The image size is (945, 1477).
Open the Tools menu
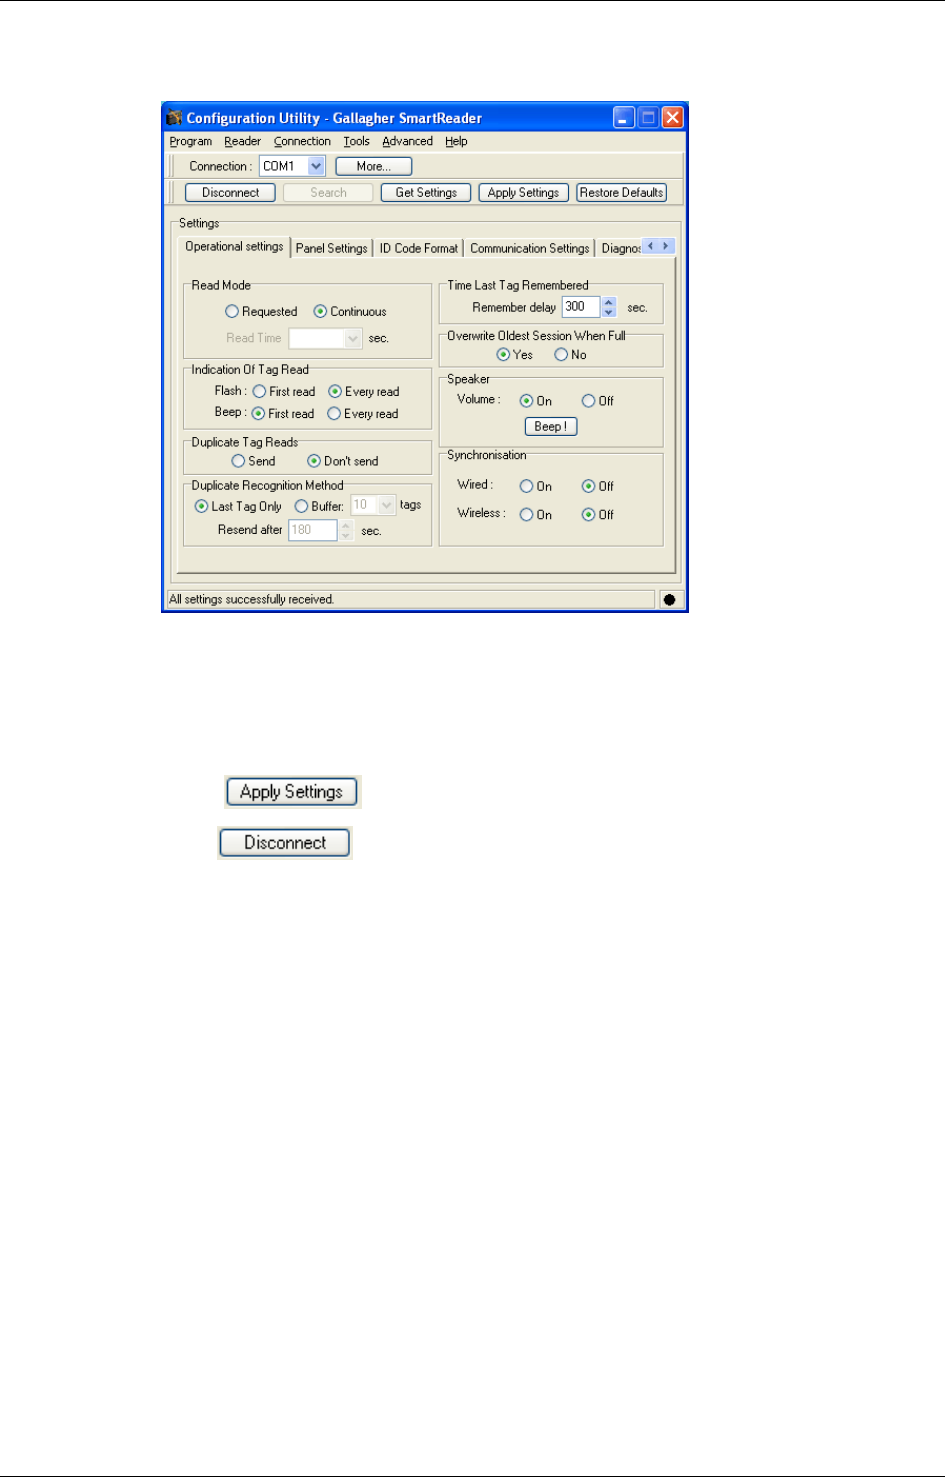point(357,142)
